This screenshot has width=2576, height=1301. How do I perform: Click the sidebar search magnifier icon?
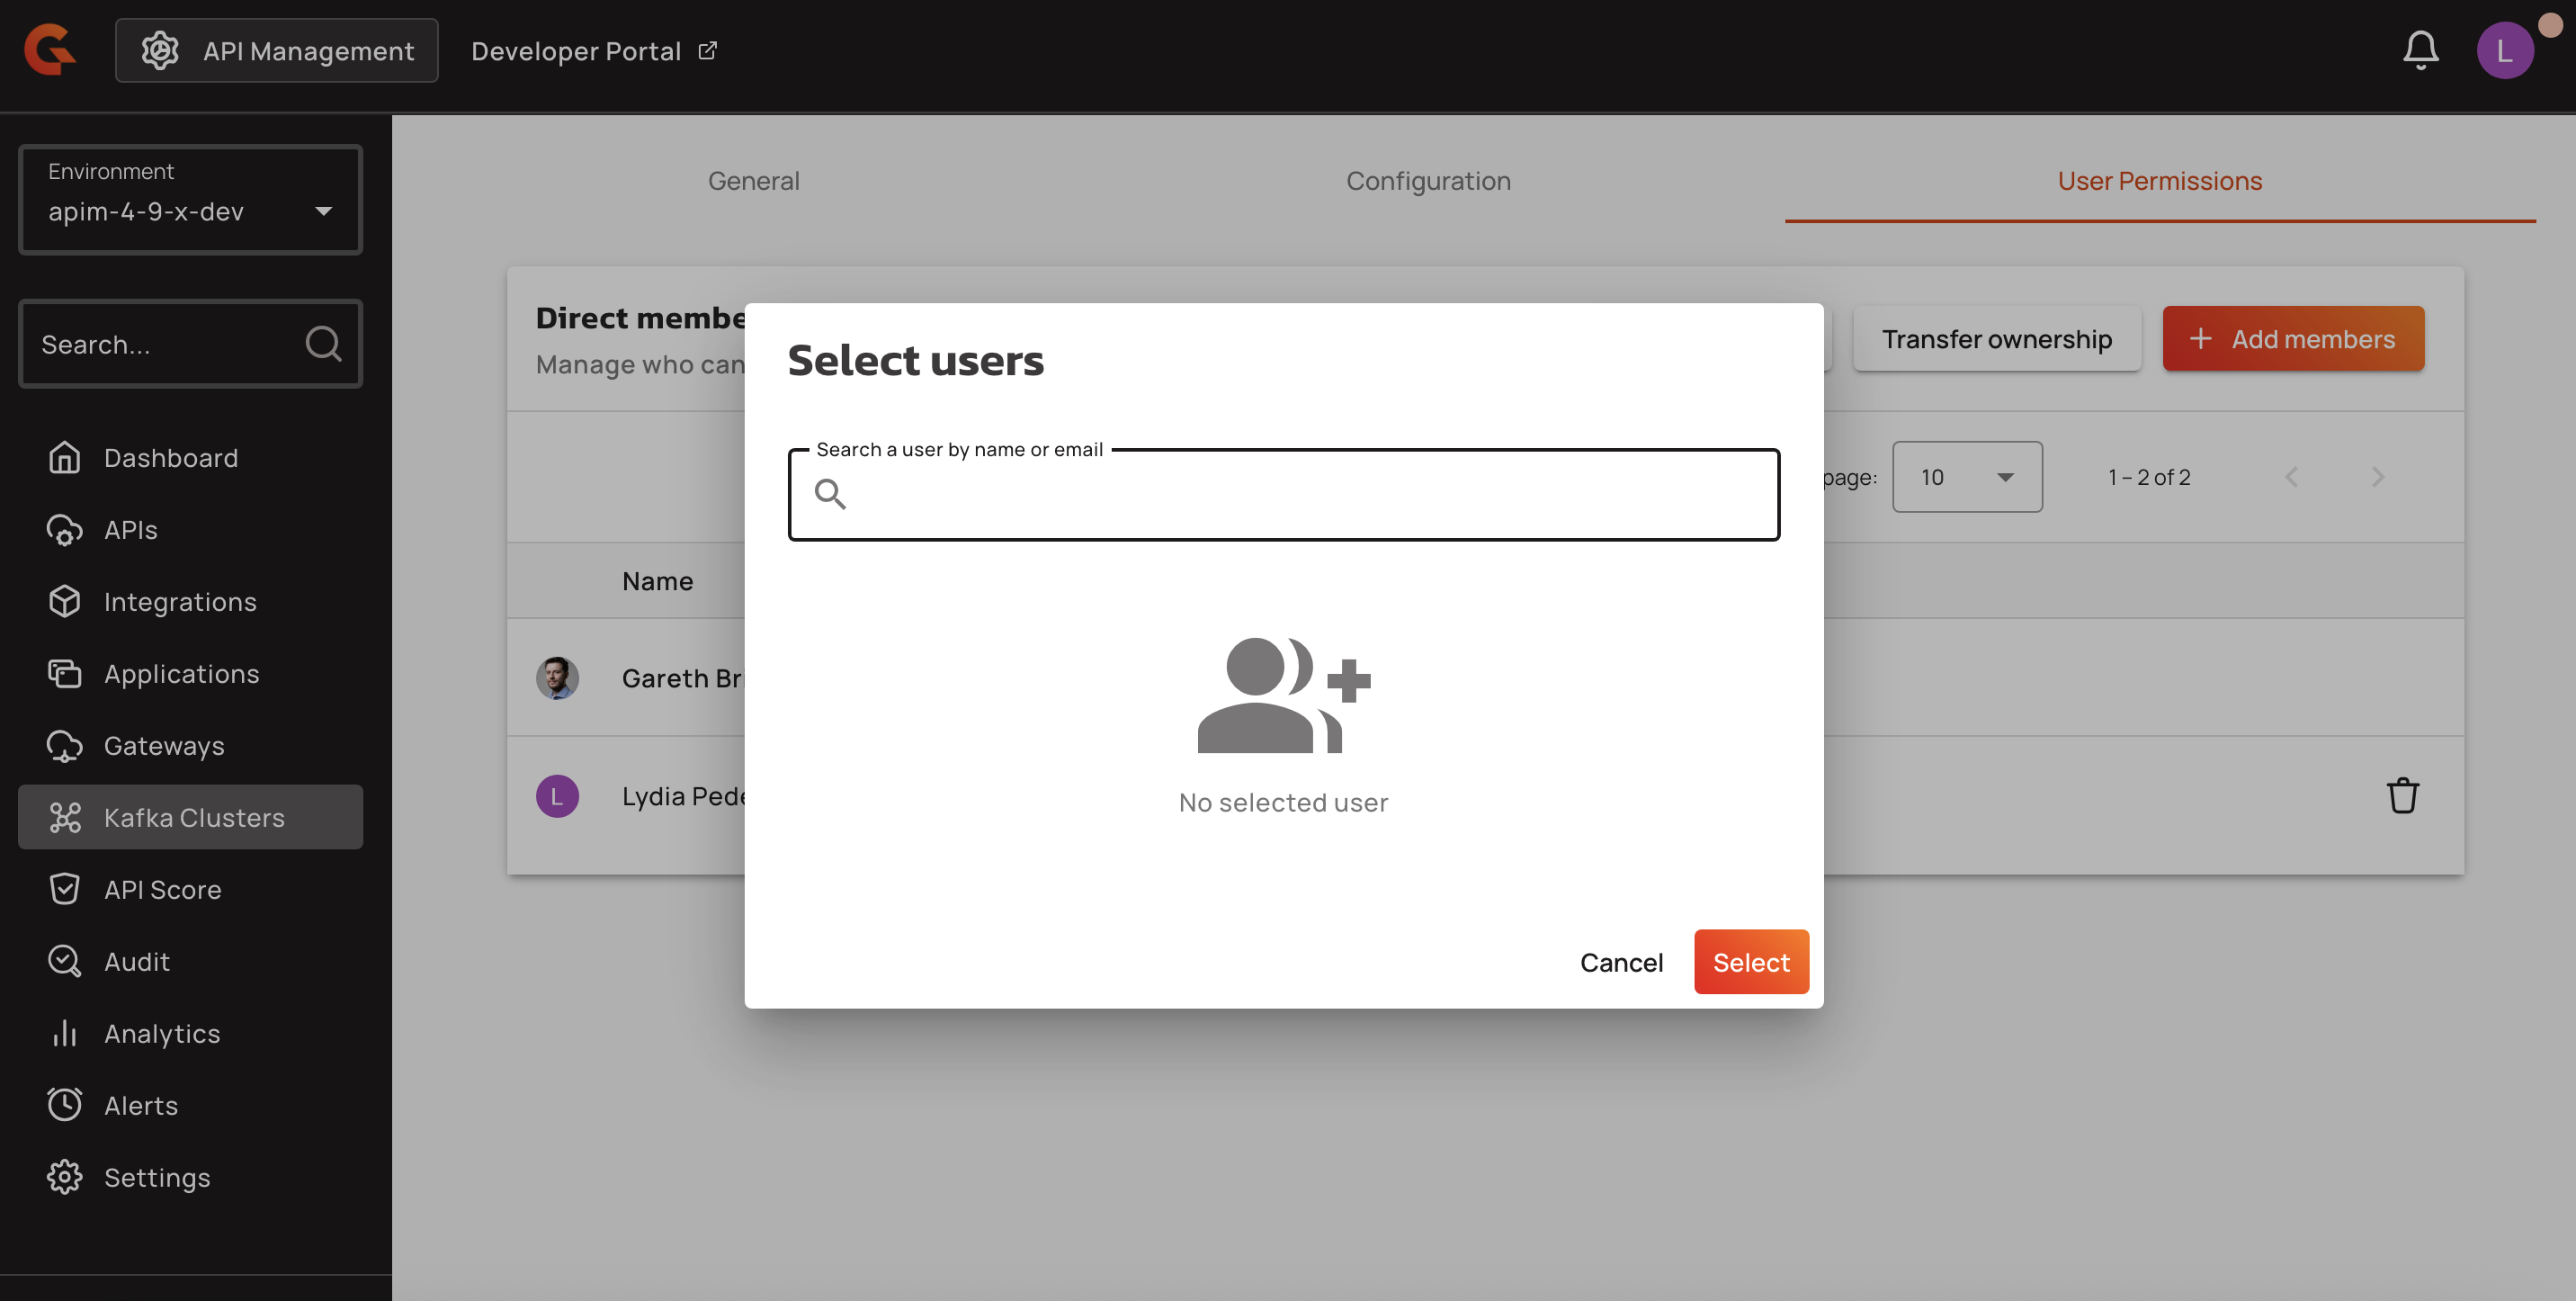click(x=323, y=344)
